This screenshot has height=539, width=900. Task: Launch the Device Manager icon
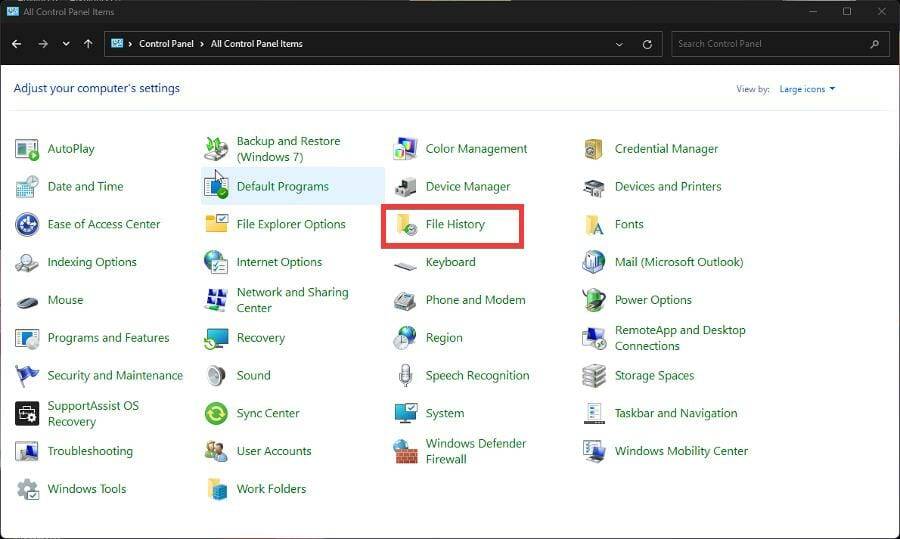pyautogui.click(x=405, y=187)
